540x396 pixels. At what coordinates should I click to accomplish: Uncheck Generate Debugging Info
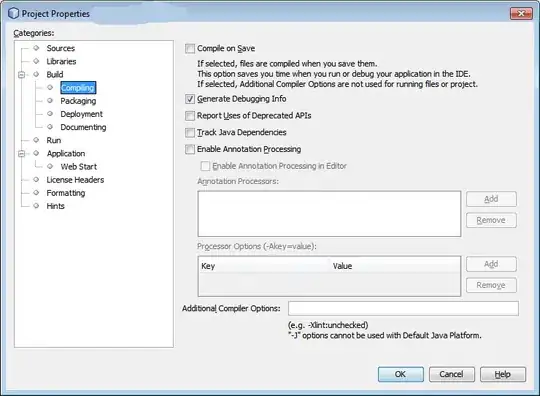click(190, 99)
